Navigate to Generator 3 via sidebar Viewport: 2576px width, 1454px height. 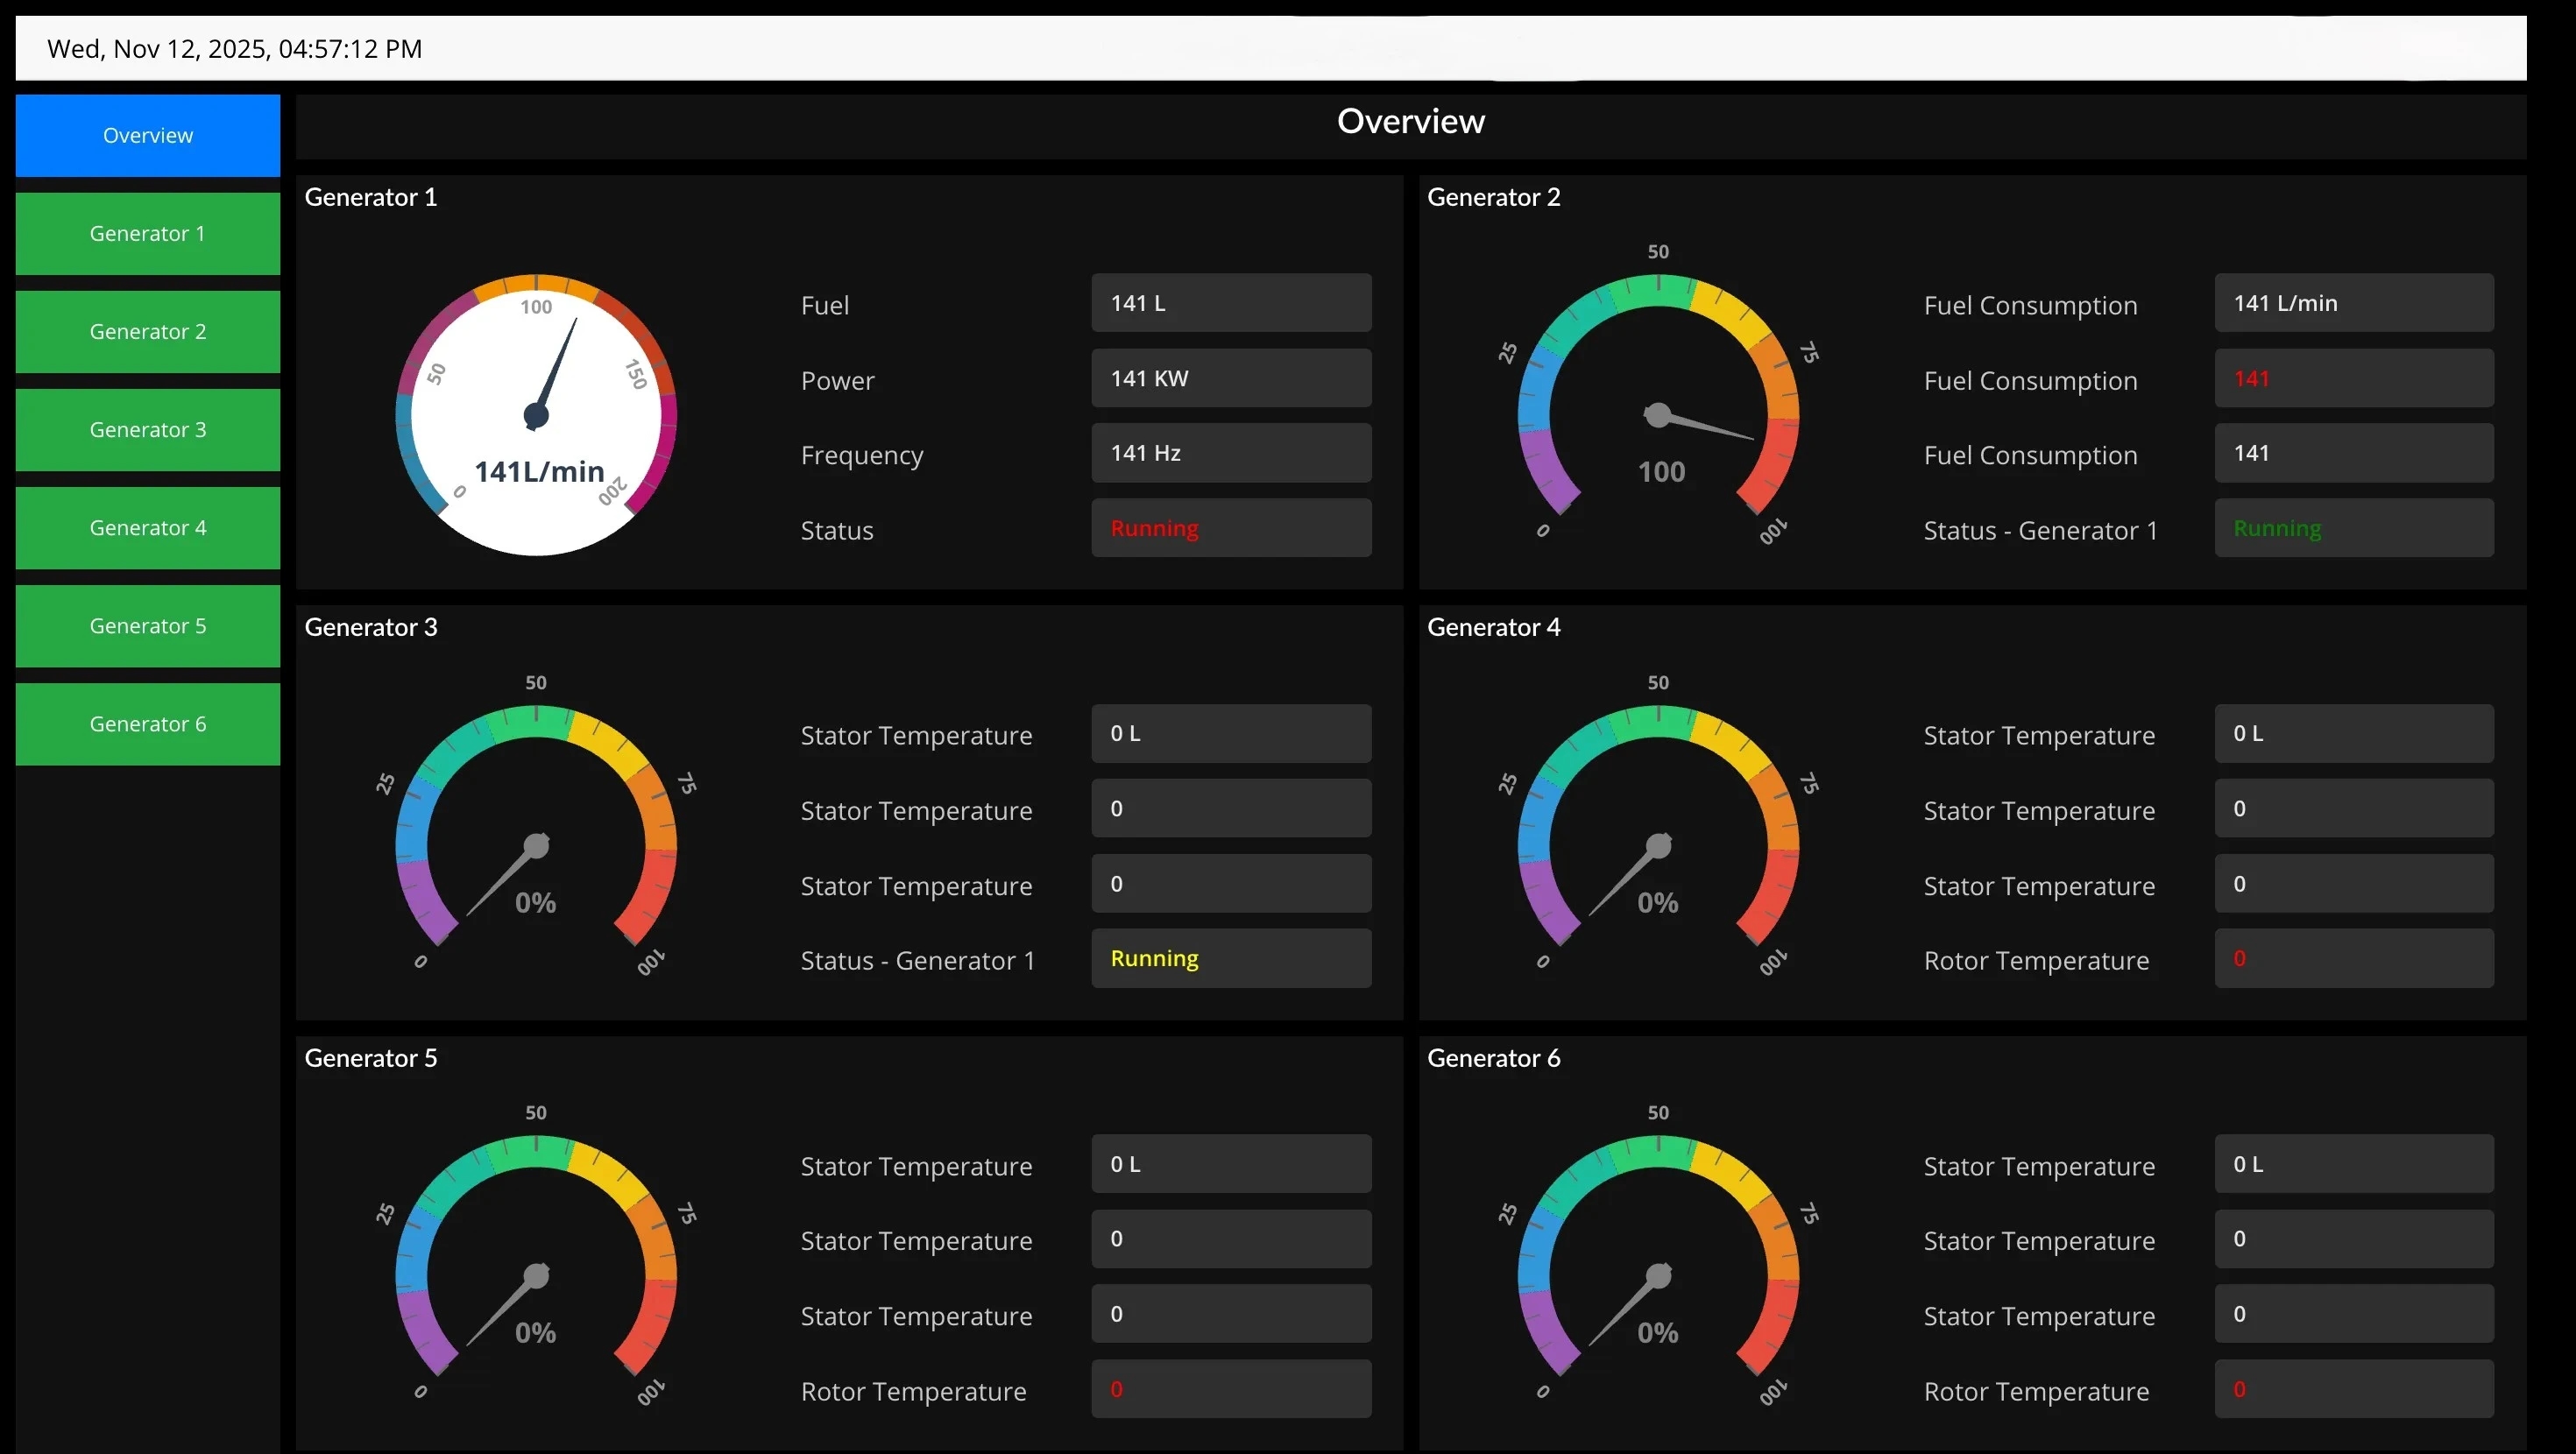pyautogui.click(x=146, y=429)
